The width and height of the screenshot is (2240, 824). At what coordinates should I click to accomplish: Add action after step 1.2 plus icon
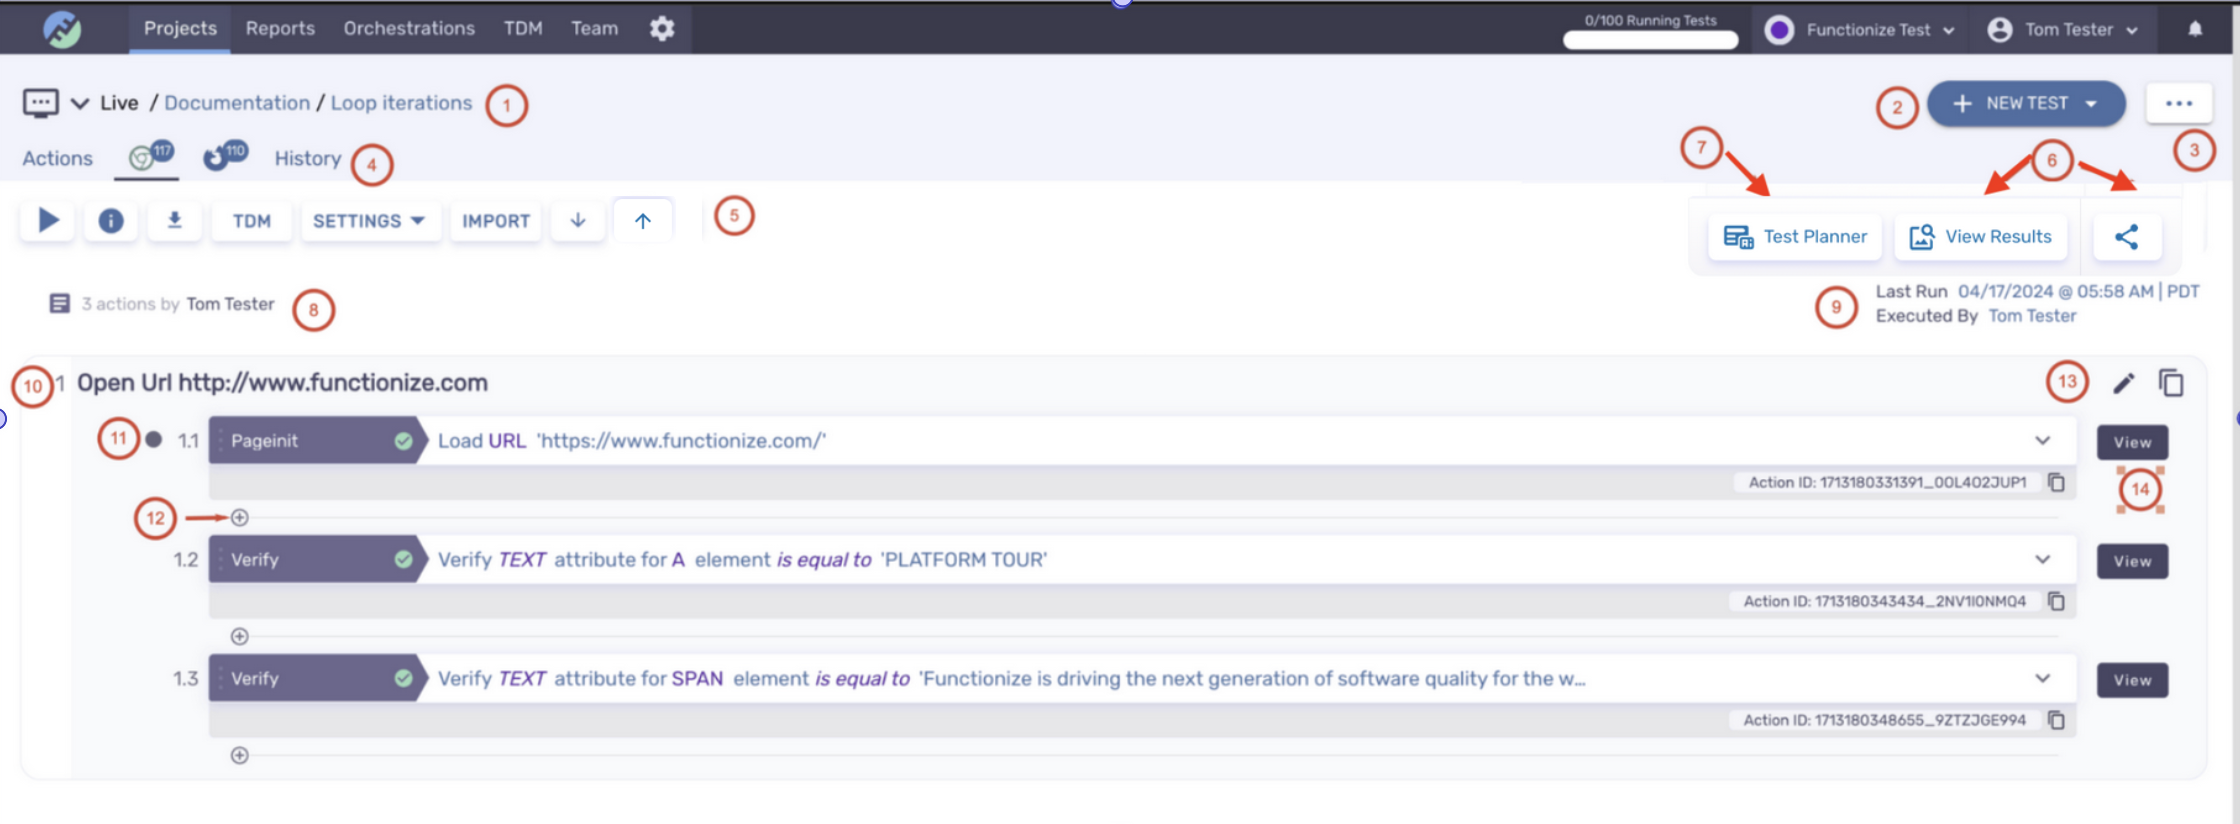click(240, 636)
